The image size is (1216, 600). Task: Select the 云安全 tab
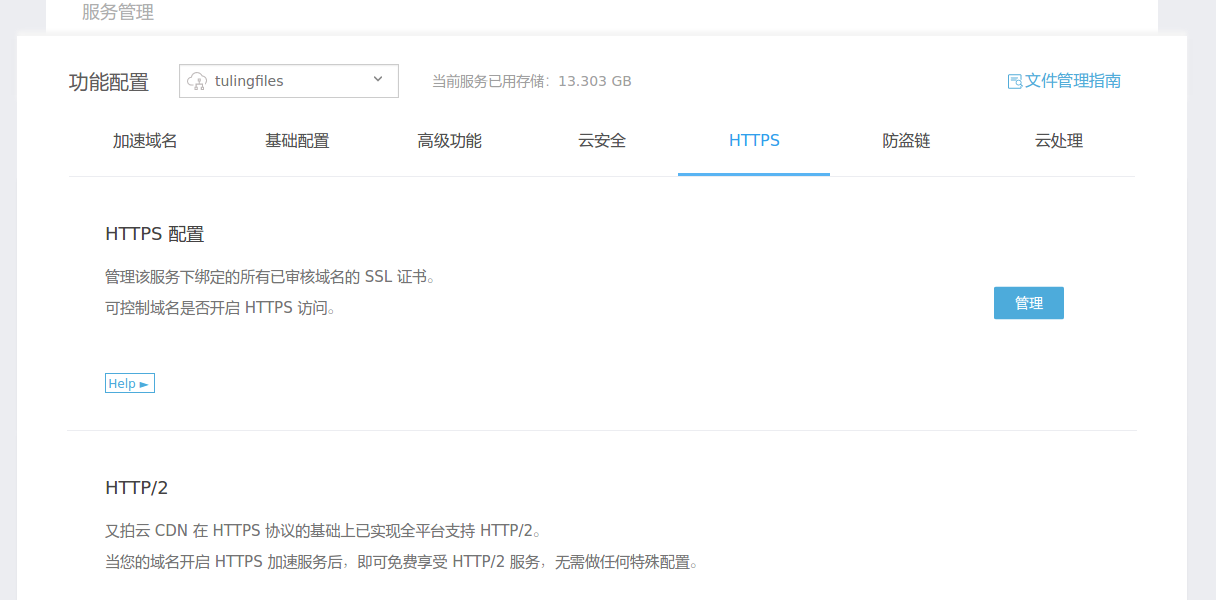coord(602,141)
